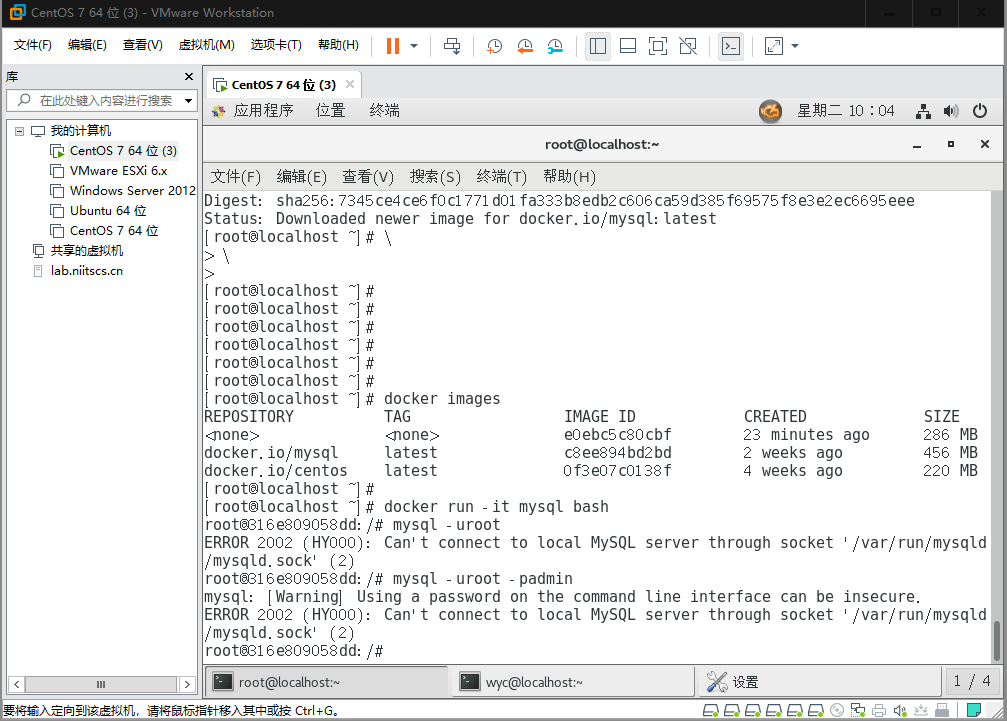Switch to Unity mode icon
The height and width of the screenshot is (721, 1007).
tap(688, 46)
